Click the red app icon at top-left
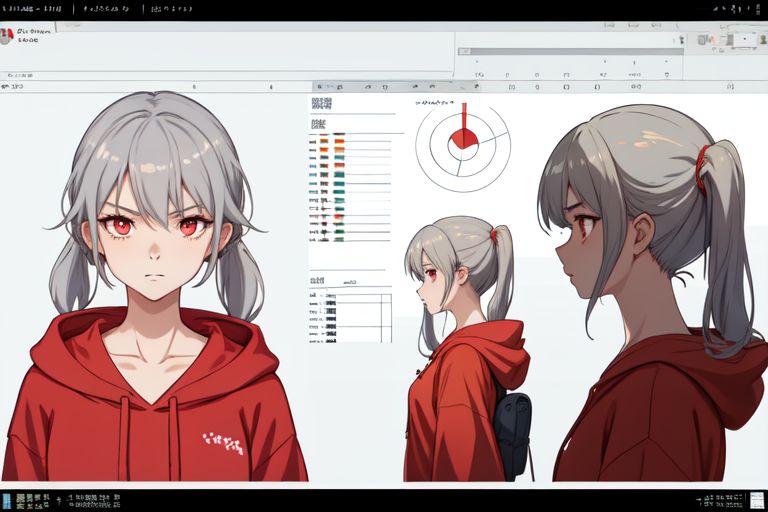 tap(7, 35)
